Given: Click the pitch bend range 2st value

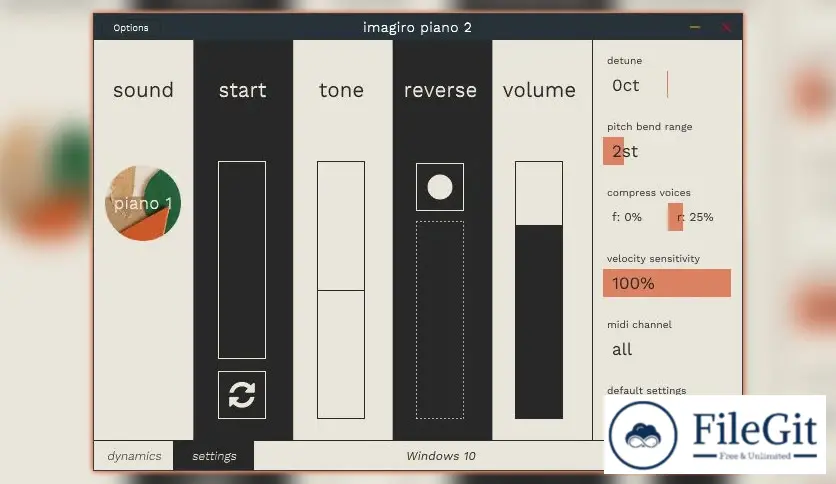Looking at the screenshot, I should (x=625, y=151).
